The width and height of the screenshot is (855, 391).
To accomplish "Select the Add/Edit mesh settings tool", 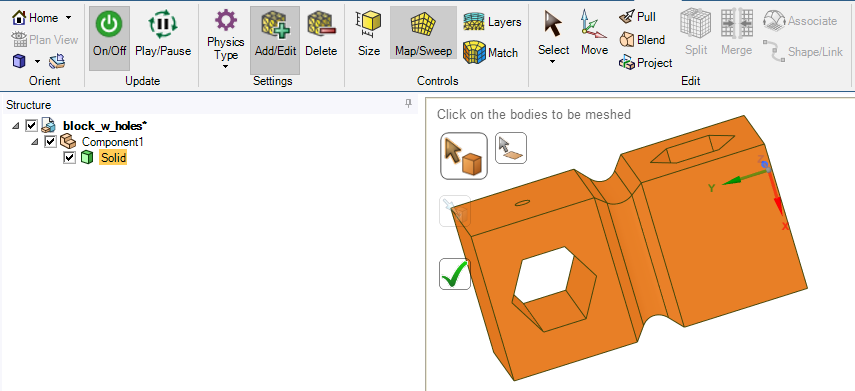I will (275, 36).
